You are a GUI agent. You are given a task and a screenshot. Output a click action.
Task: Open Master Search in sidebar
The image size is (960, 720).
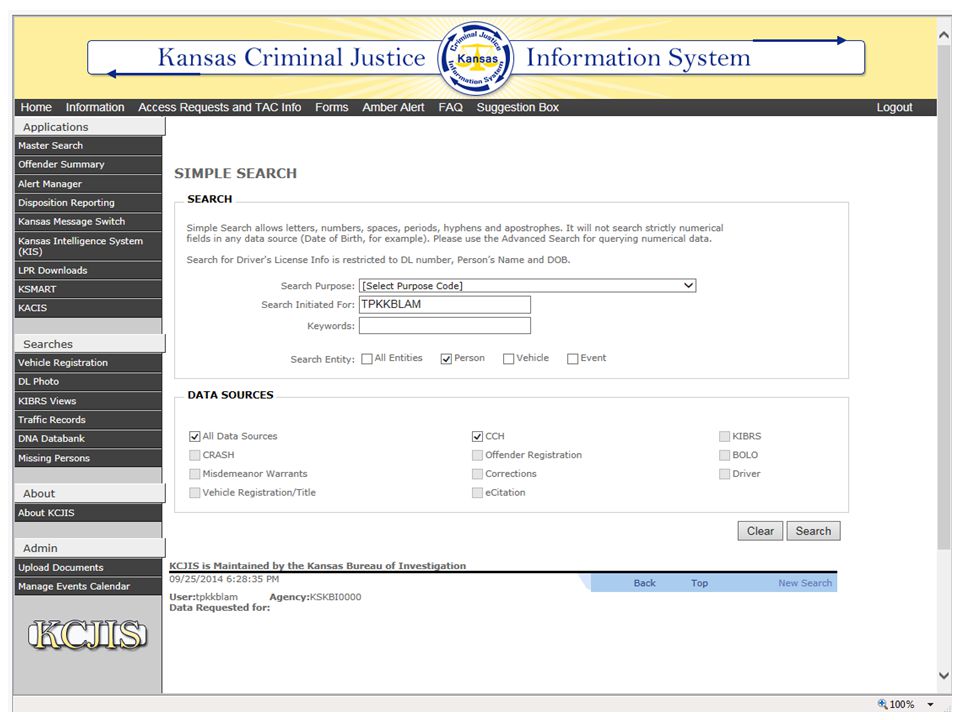pos(88,146)
